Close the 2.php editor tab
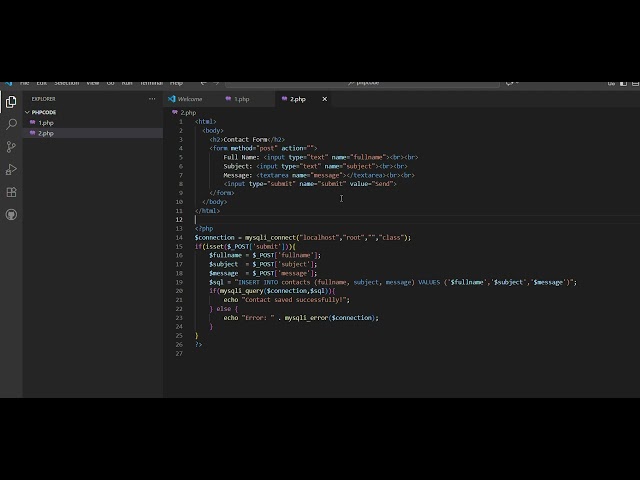 click(x=324, y=99)
